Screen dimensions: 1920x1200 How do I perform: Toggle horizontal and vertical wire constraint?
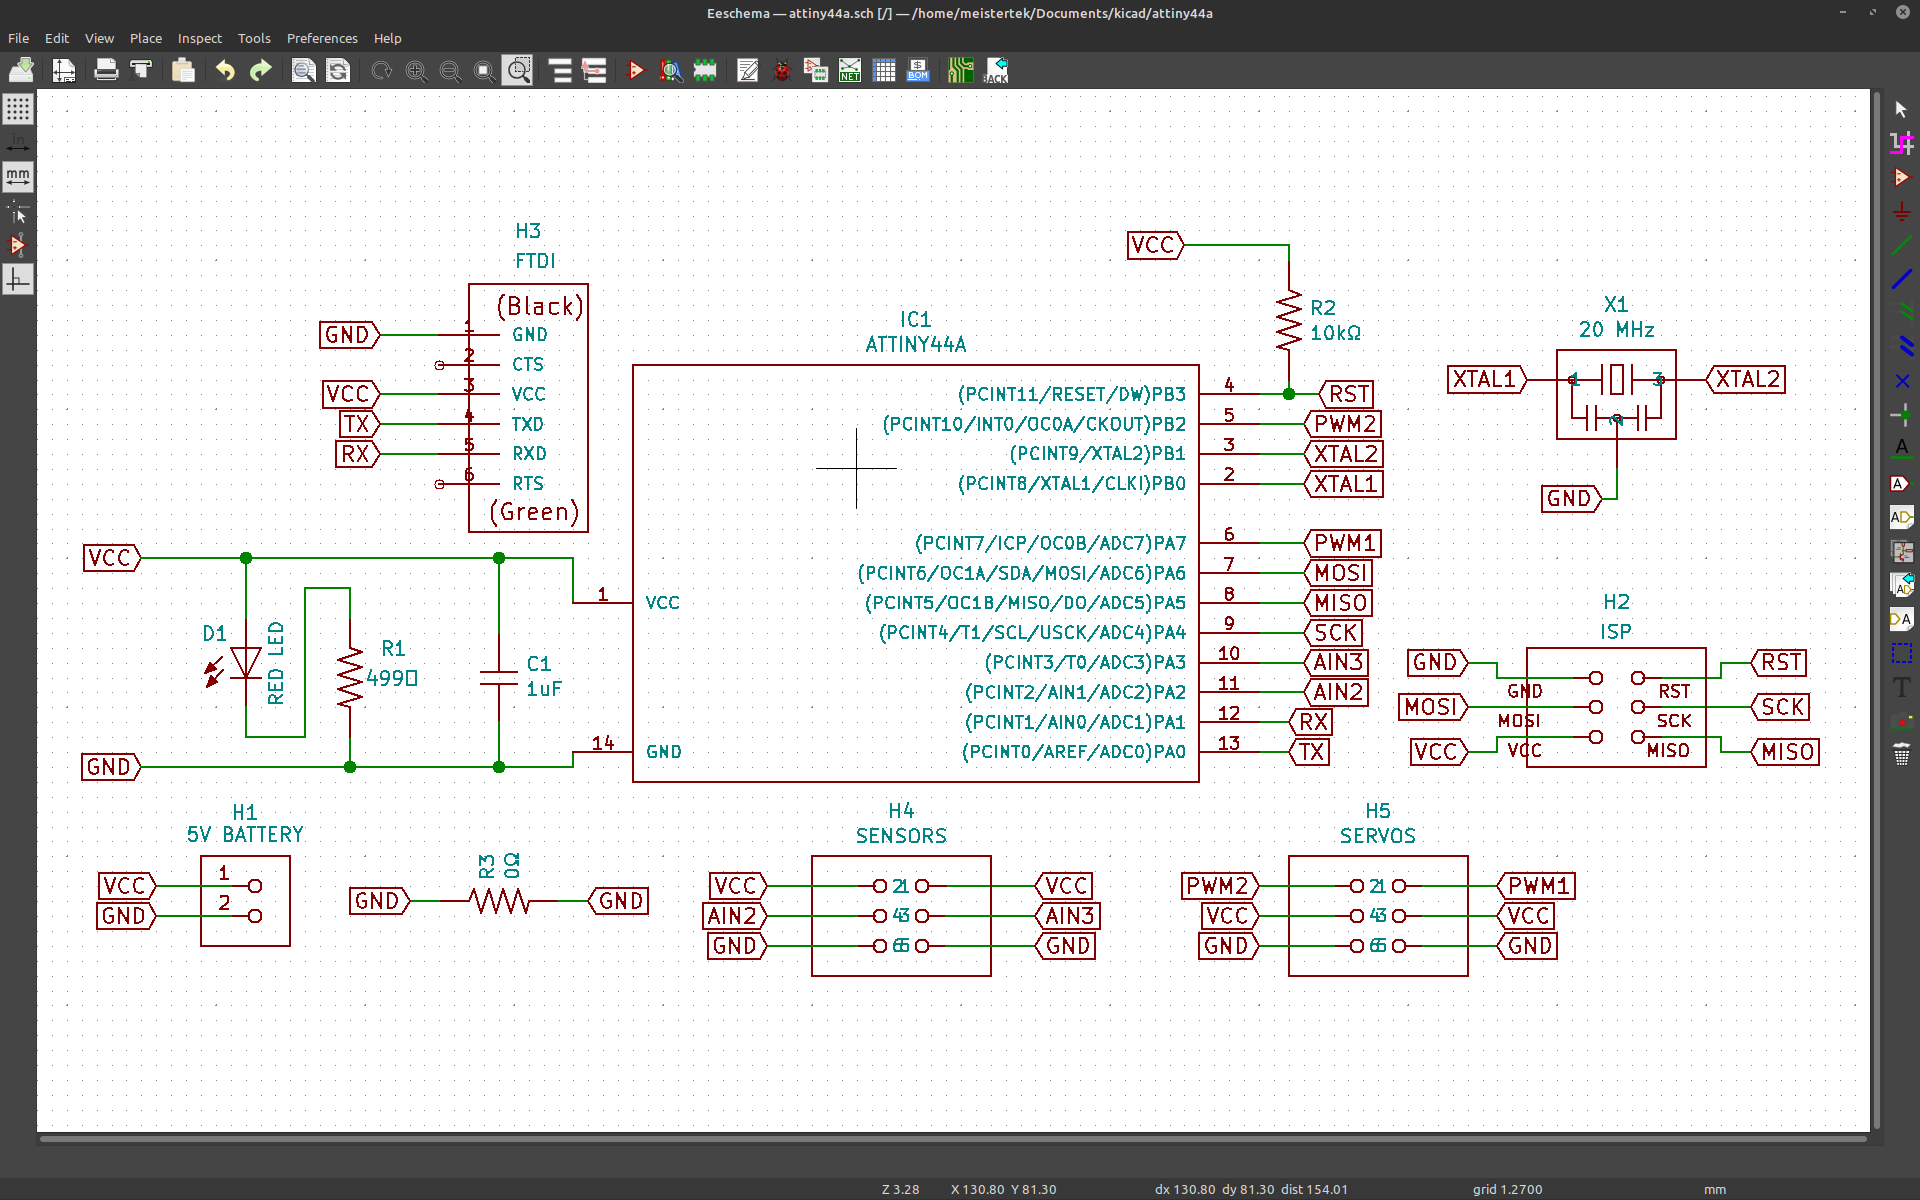pyautogui.click(x=18, y=279)
